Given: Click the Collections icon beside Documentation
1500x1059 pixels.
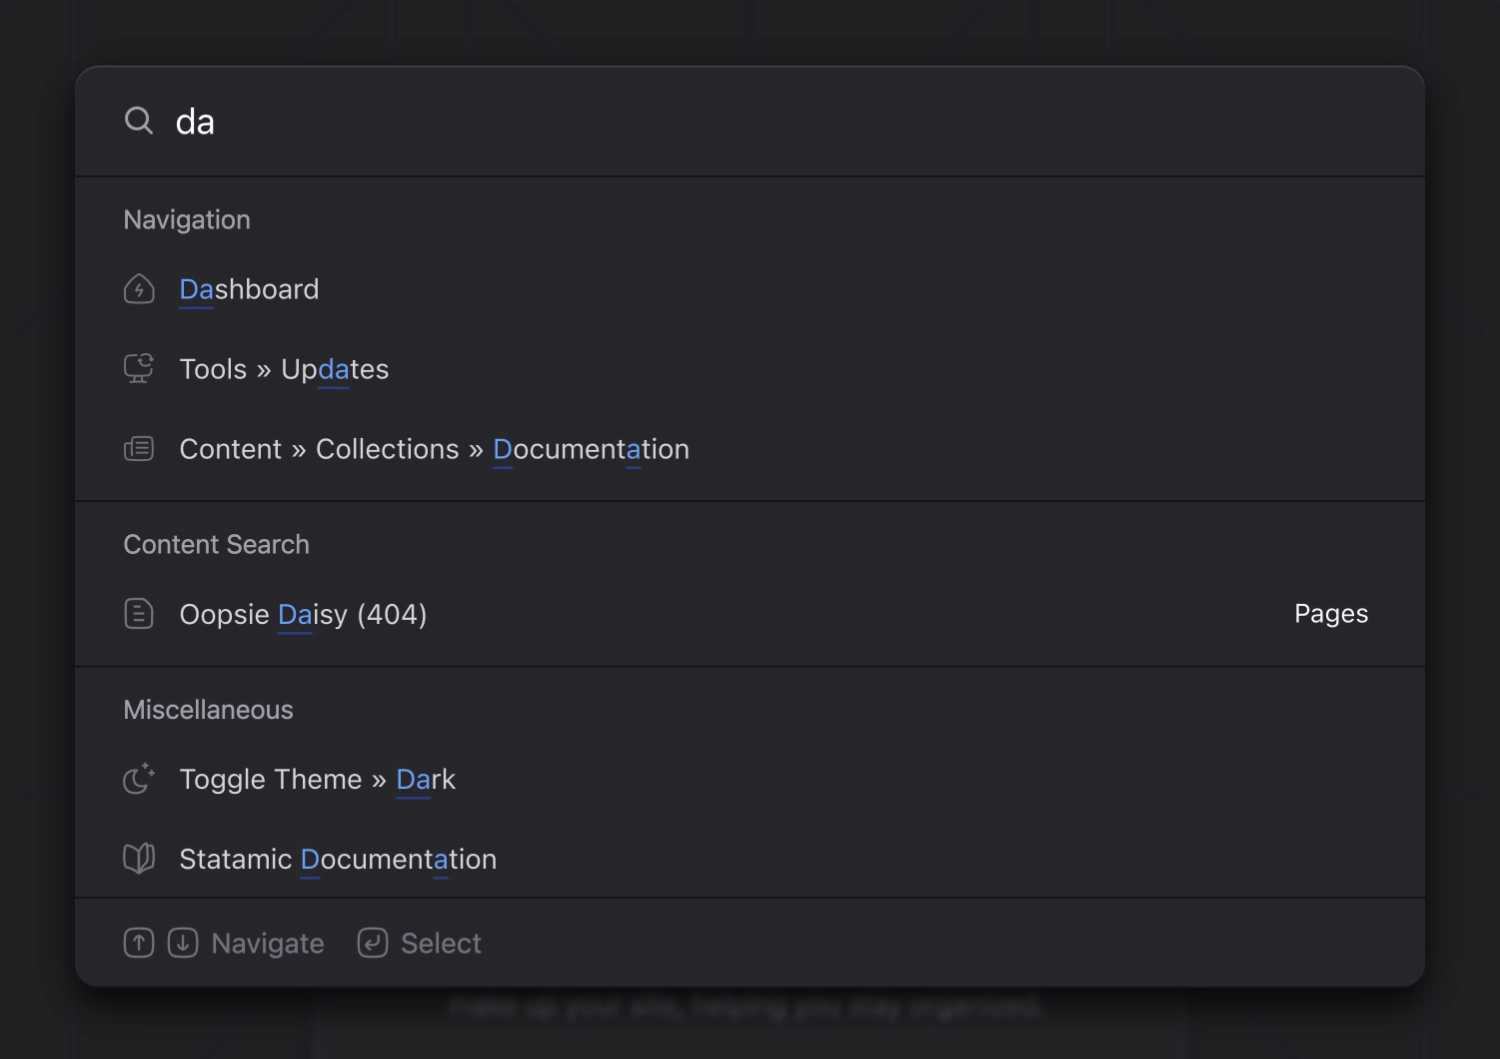Looking at the screenshot, I should point(139,449).
